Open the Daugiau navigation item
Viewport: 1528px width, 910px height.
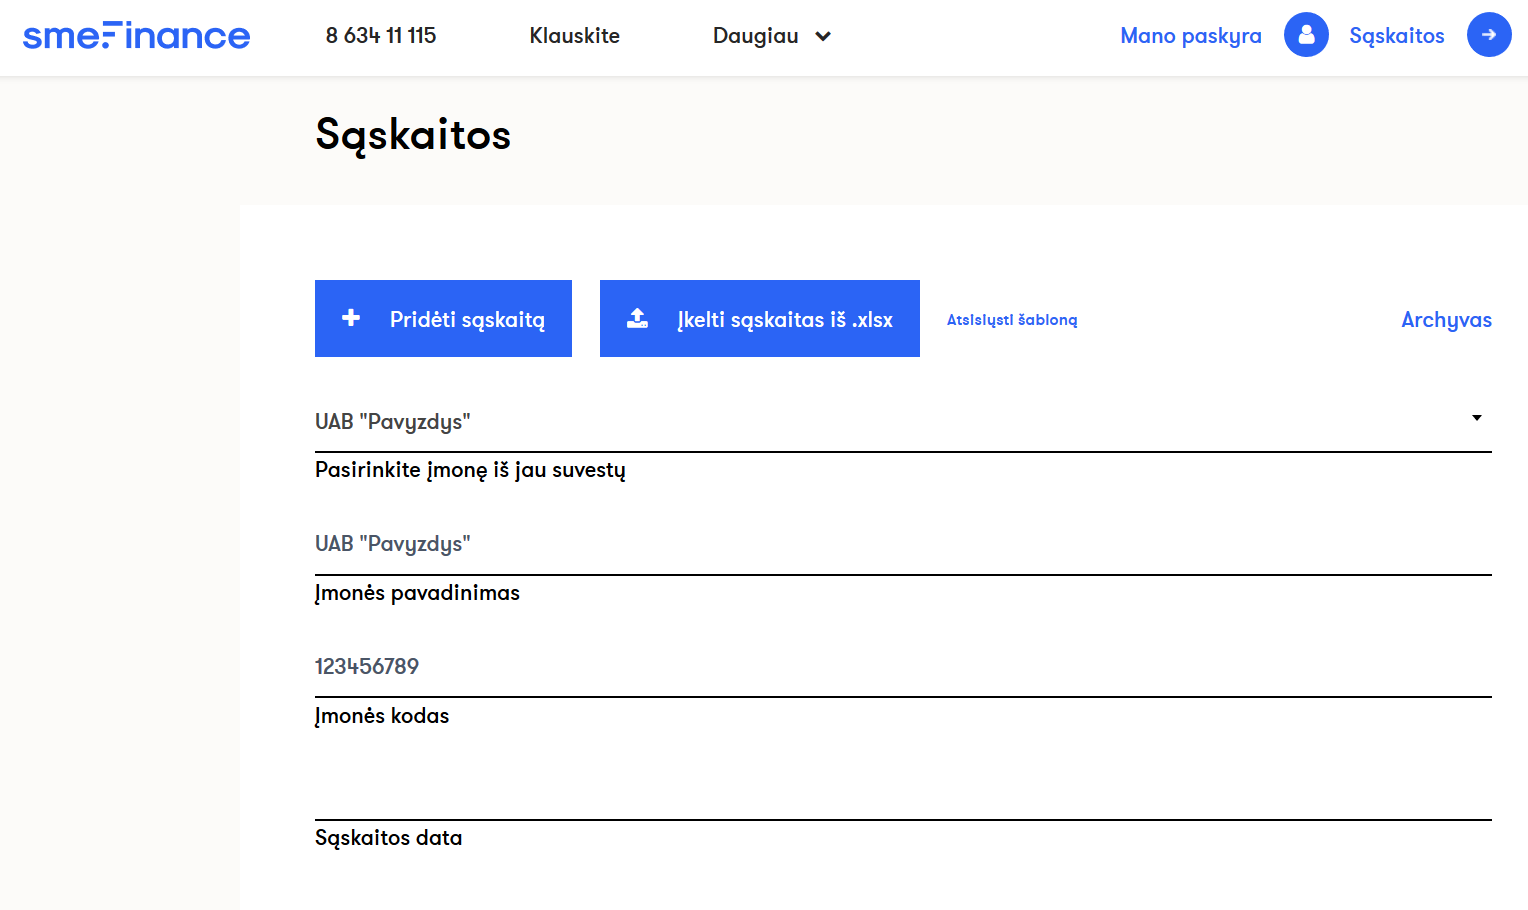pyautogui.click(x=756, y=36)
